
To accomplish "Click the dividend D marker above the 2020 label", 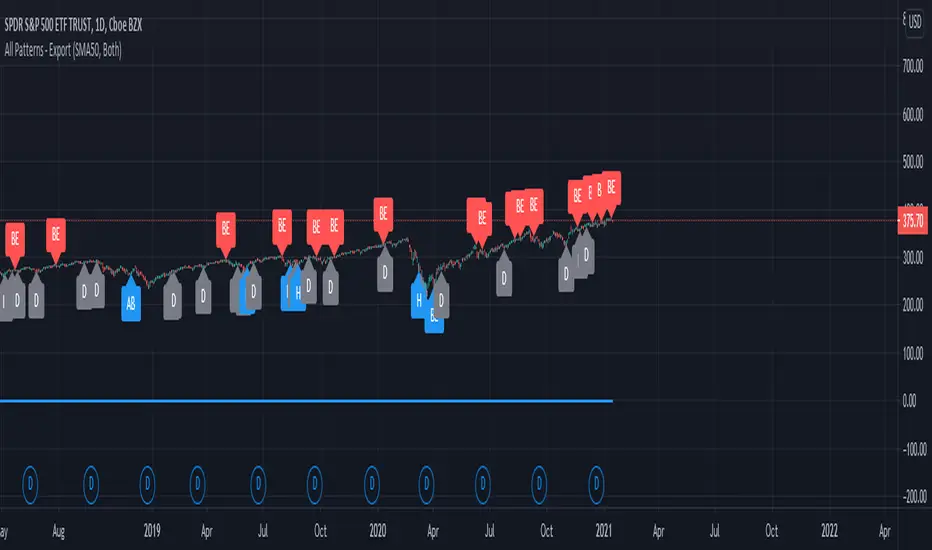I will [x=372, y=485].
